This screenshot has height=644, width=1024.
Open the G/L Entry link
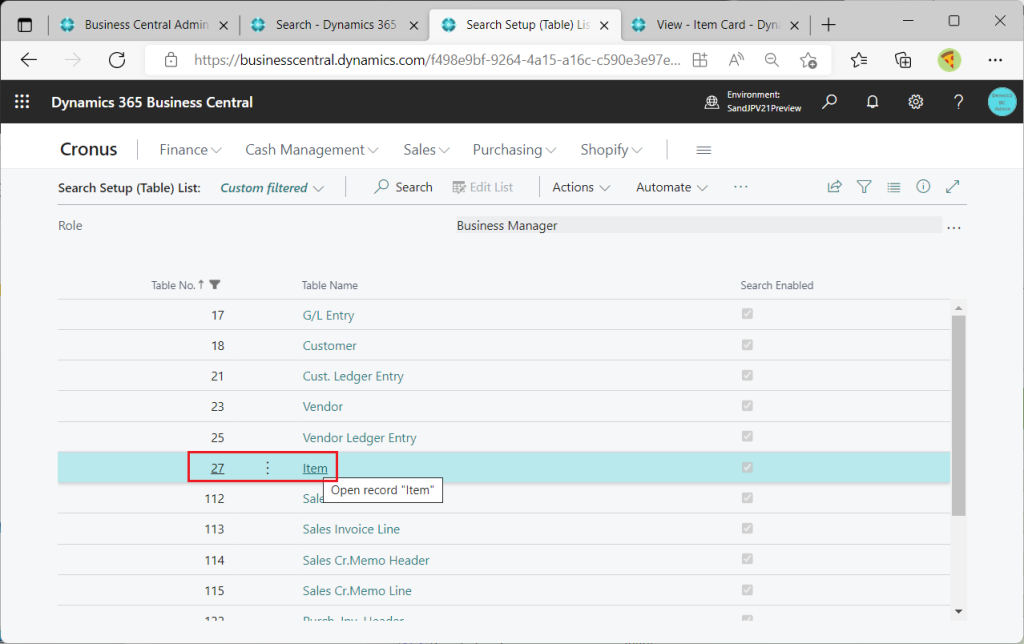[328, 315]
